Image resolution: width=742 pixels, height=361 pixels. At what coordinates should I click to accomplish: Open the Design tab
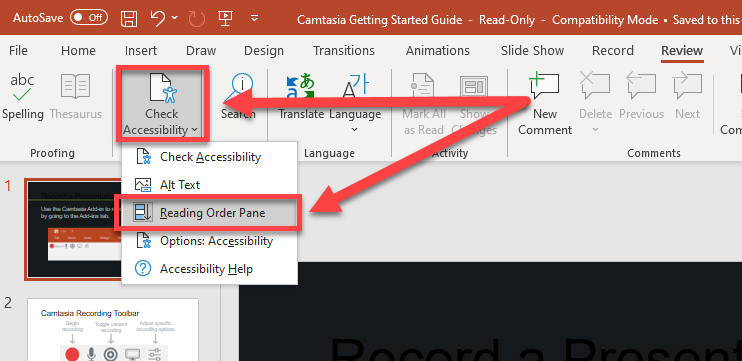click(x=264, y=51)
